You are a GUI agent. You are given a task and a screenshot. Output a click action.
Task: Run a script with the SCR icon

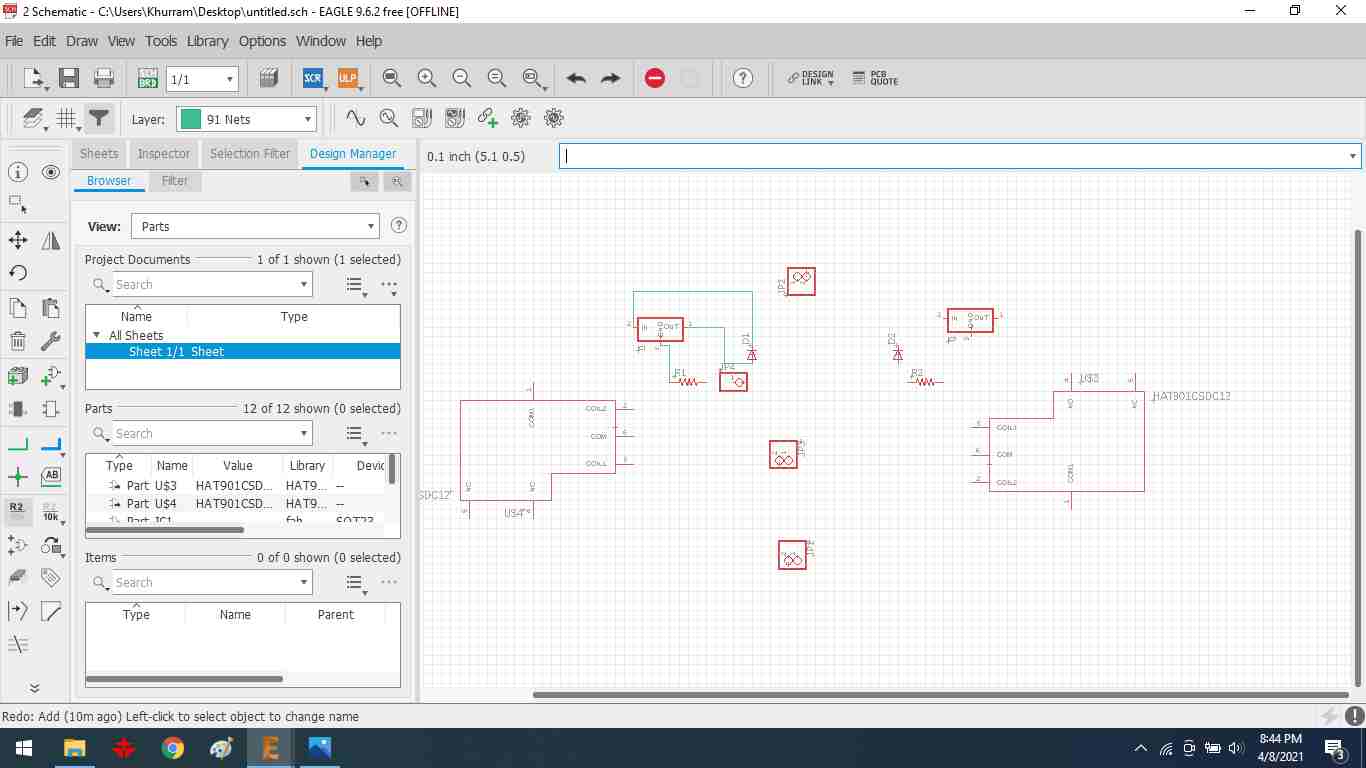(313, 78)
